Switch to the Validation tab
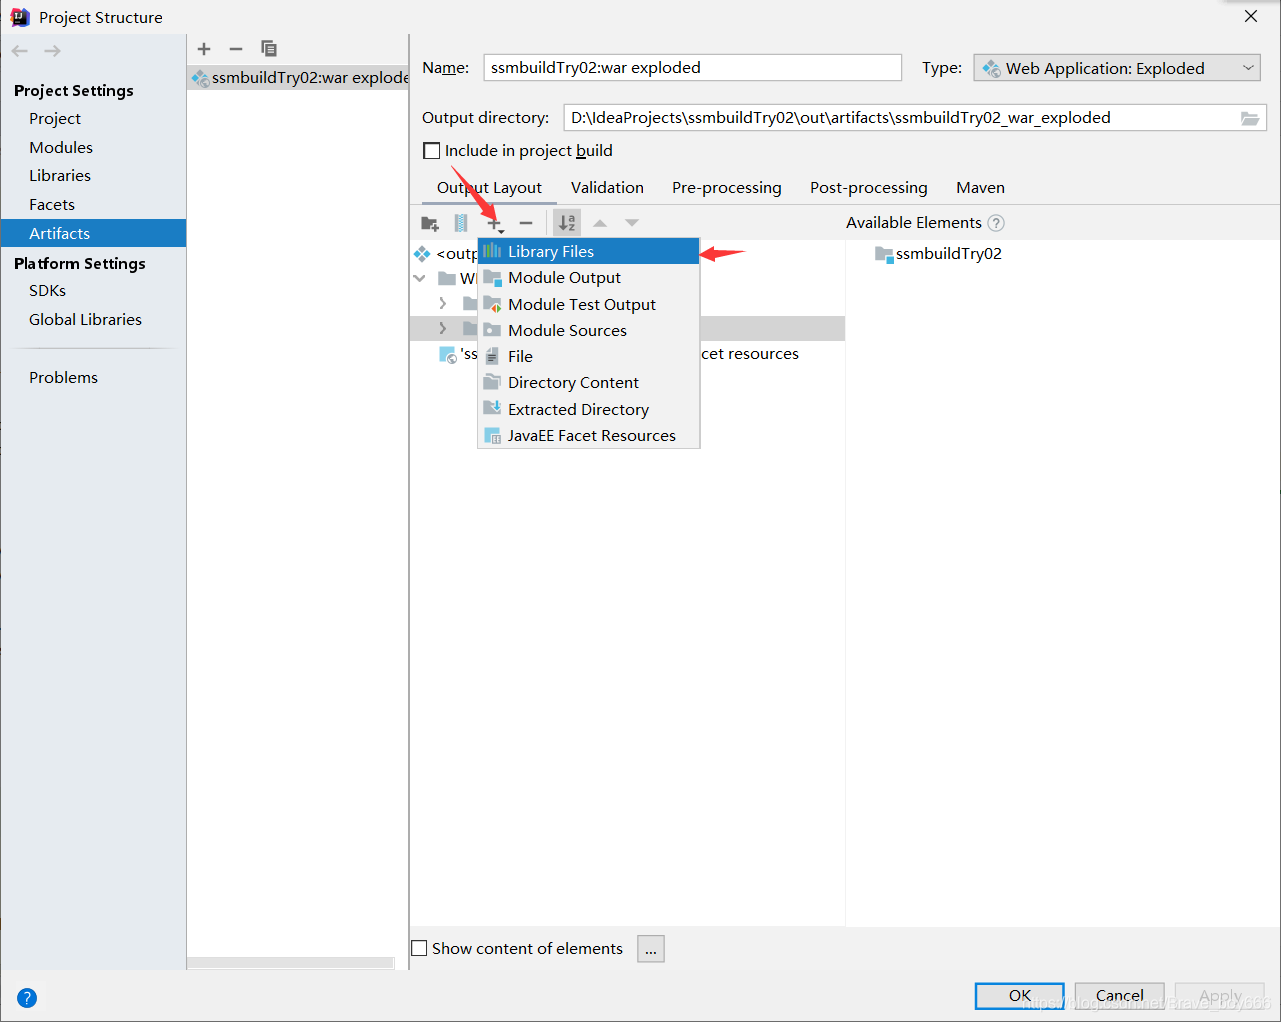1281x1022 pixels. tap(607, 188)
